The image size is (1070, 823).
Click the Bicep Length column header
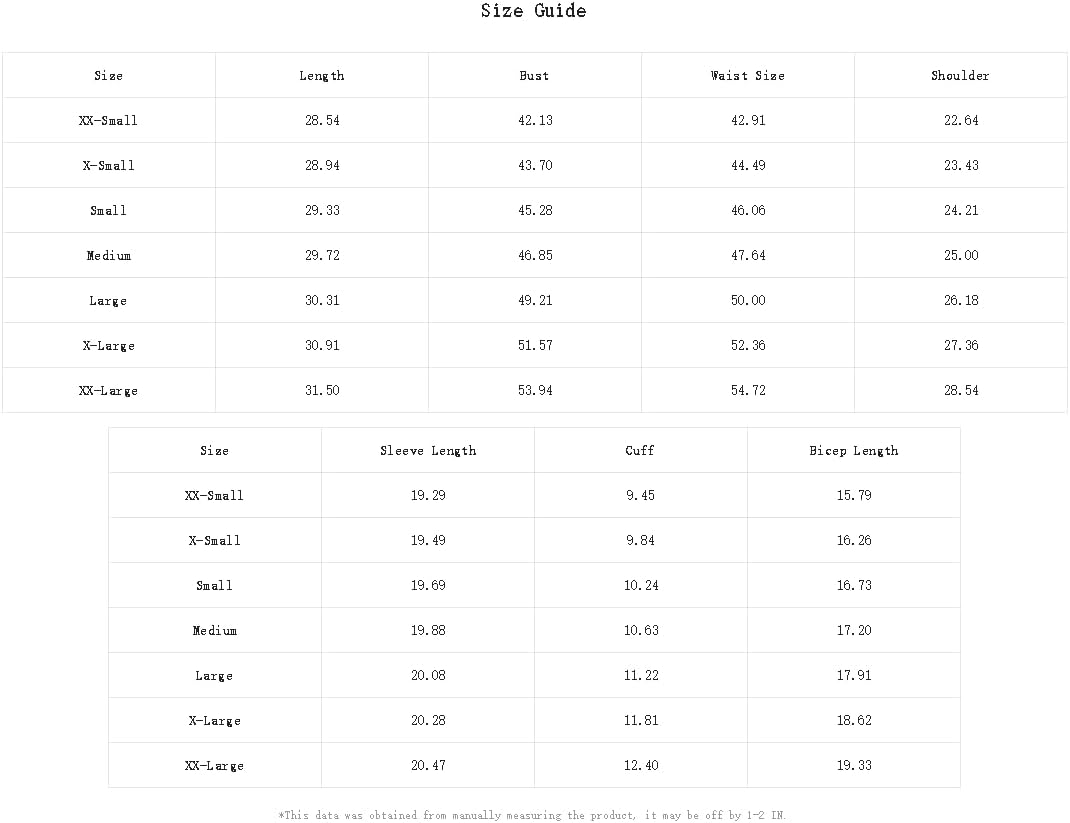(854, 451)
